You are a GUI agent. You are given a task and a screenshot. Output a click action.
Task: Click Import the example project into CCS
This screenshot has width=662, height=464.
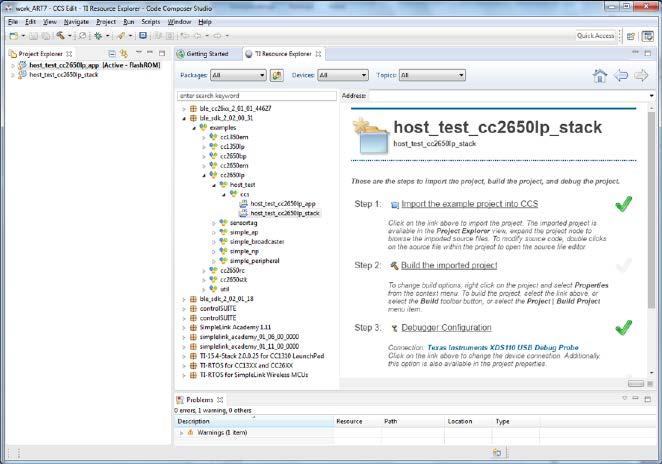(469, 204)
